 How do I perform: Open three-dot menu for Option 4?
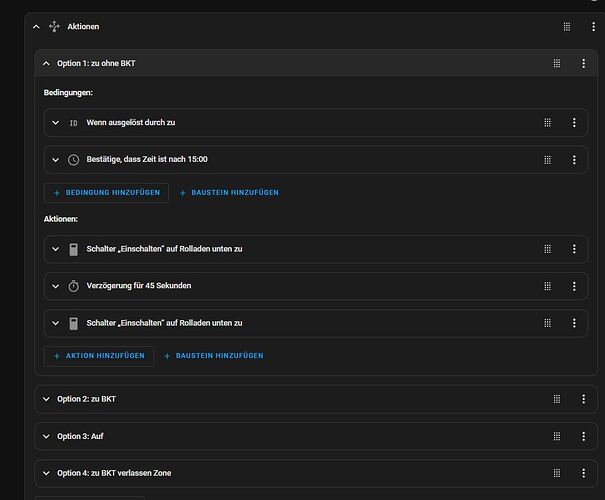click(583, 473)
